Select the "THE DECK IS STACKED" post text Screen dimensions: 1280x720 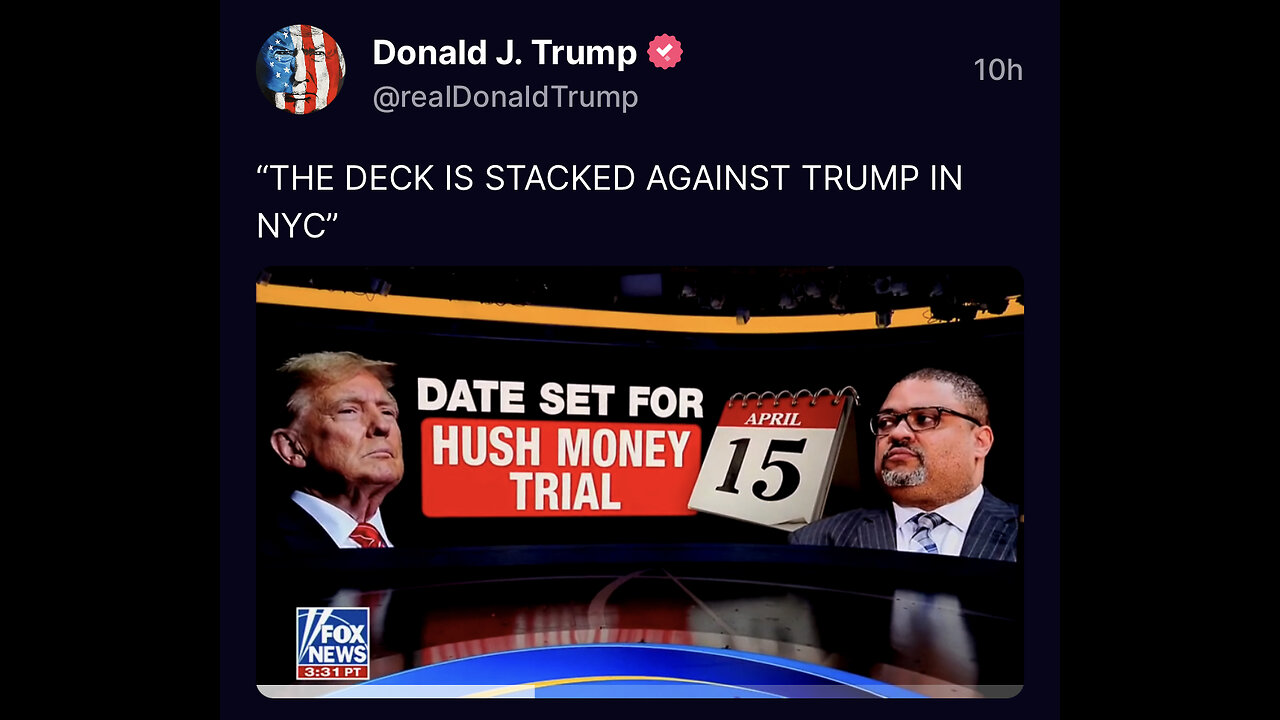[x=610, y=201]
